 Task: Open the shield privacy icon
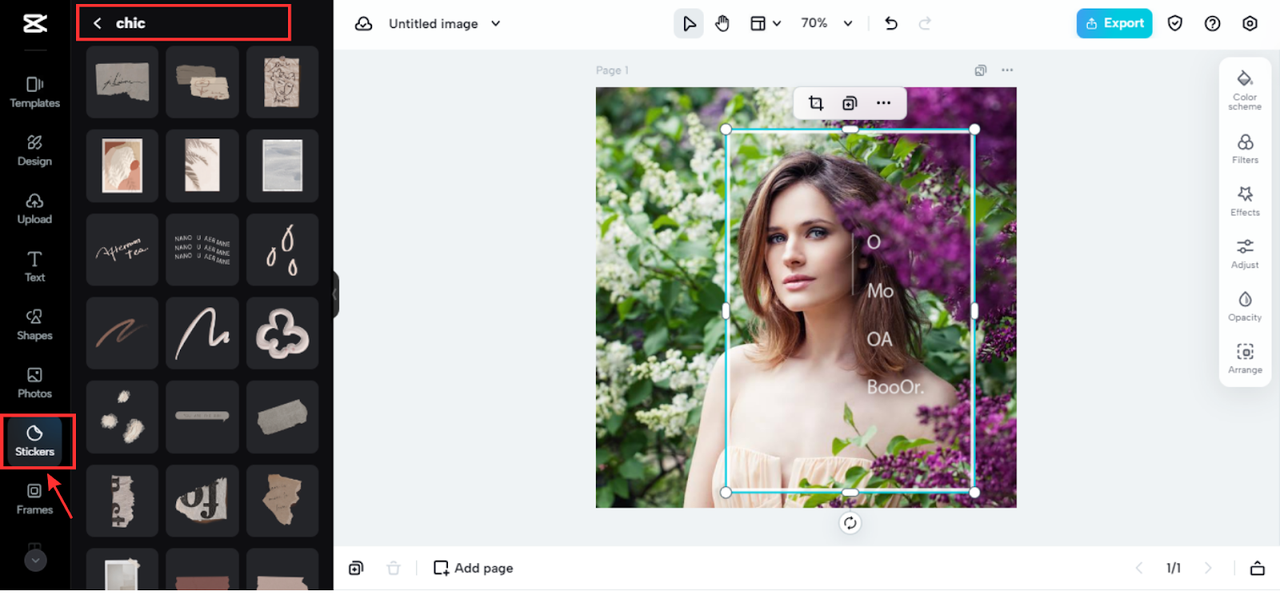(x=1175, y=23)
